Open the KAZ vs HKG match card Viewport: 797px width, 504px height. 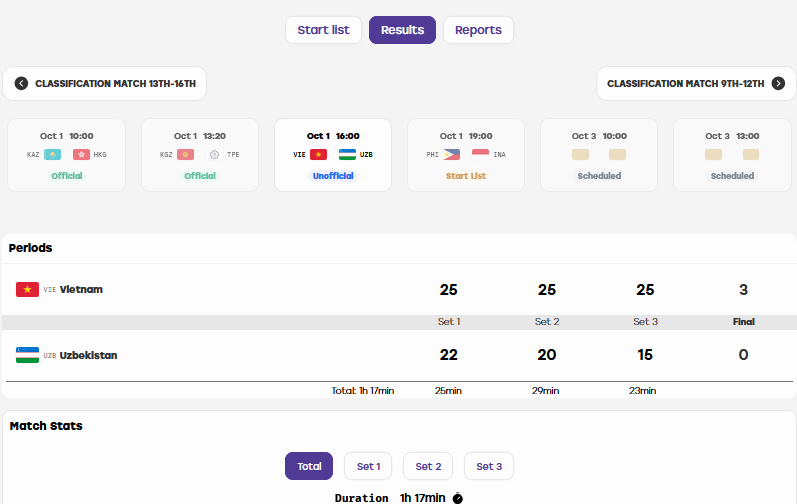click(67, 155)
